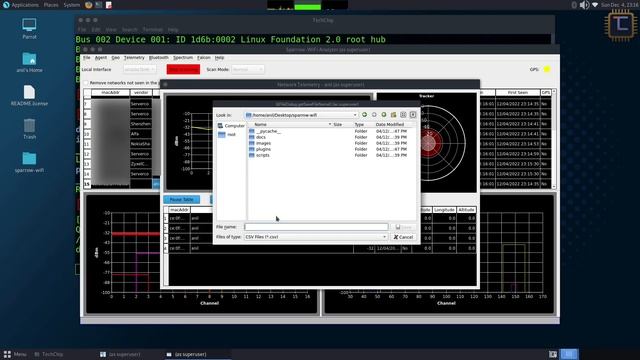640x360 pixels.
Task: Select the images folder
Action: (x=260, y=143)
